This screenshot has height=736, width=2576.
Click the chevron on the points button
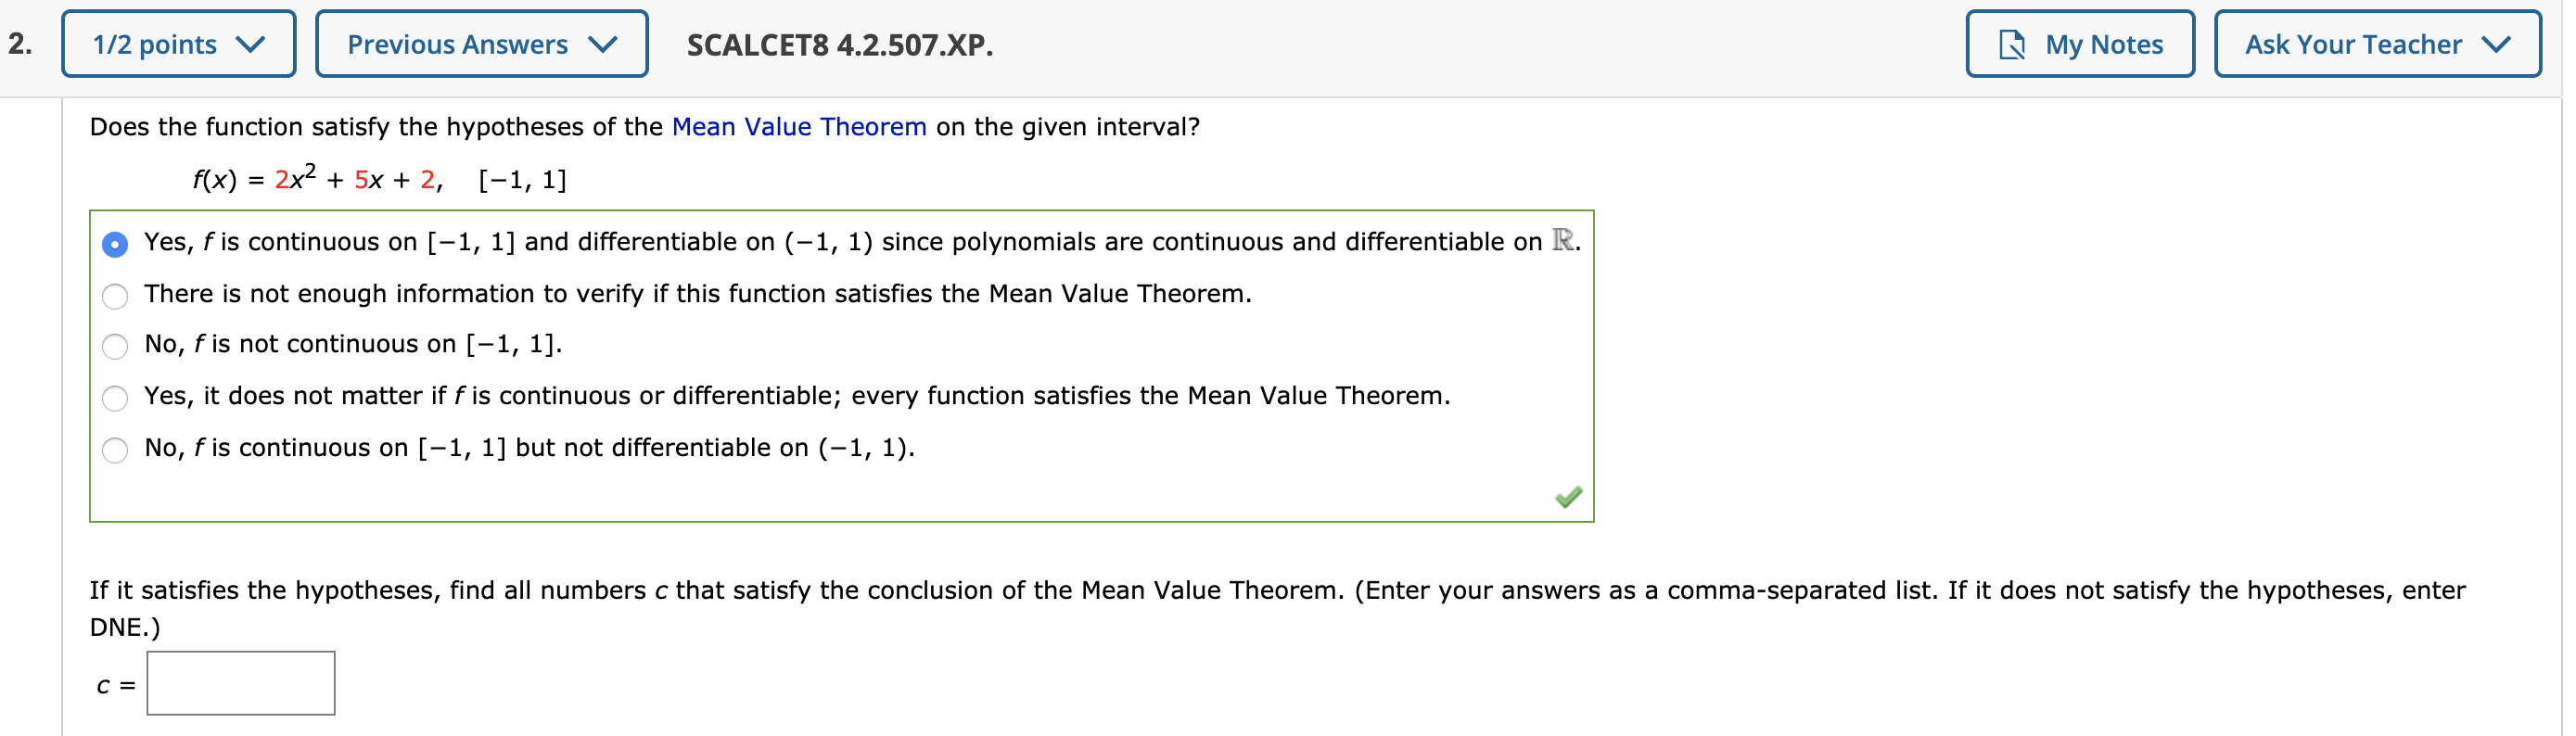click(x=253, y=43)
